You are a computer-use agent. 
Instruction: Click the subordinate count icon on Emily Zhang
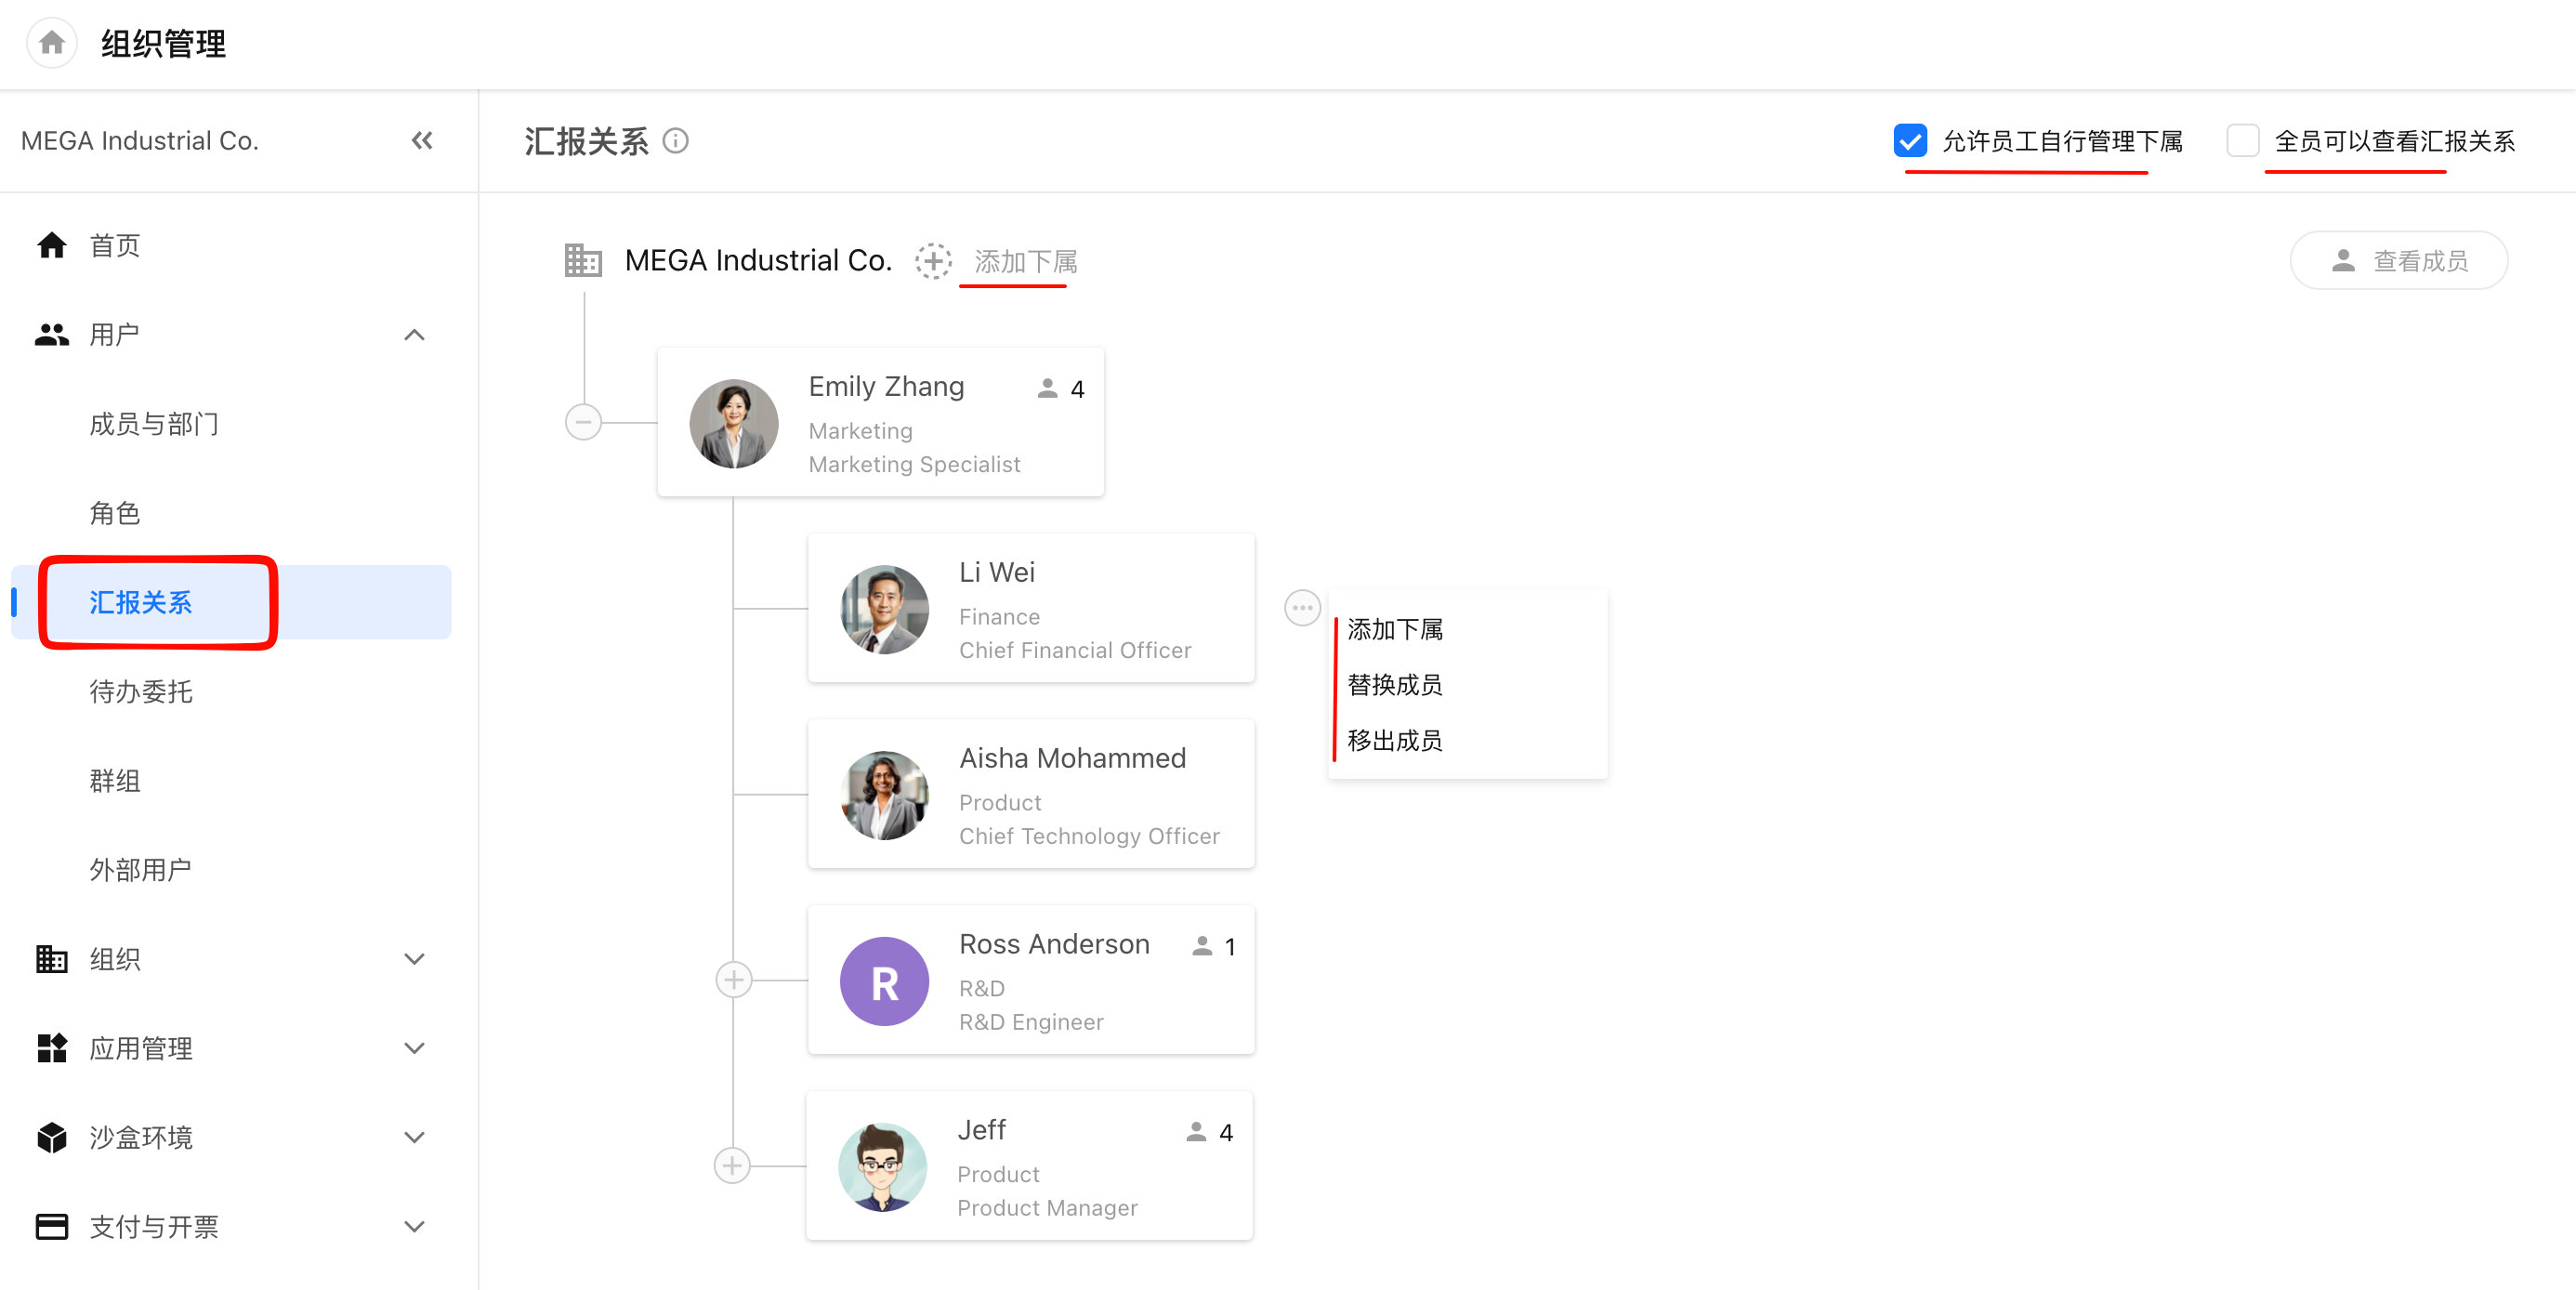(1047, 388)
